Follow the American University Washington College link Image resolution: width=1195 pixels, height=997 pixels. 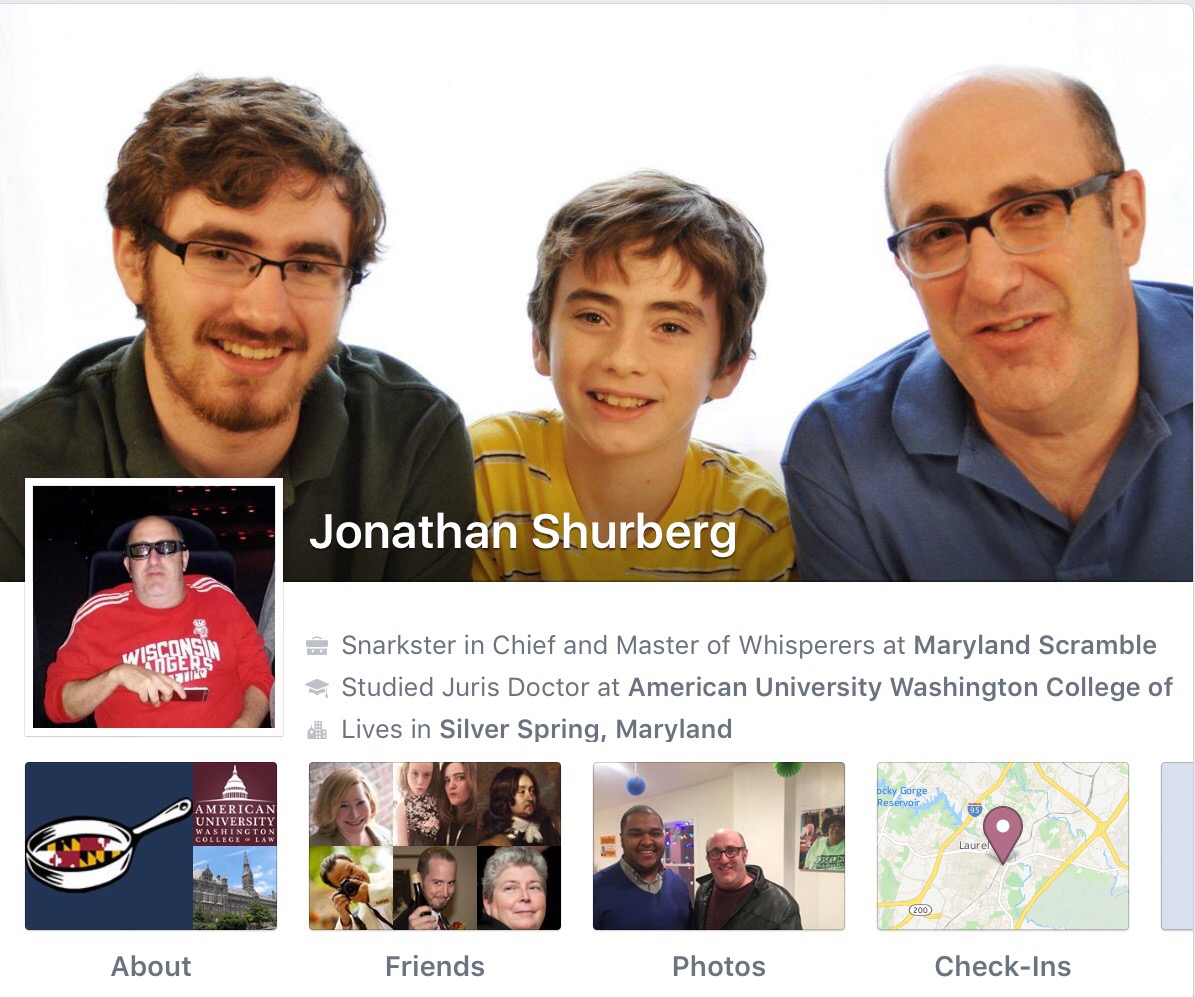pyautogui.click(x=900, y=688)
